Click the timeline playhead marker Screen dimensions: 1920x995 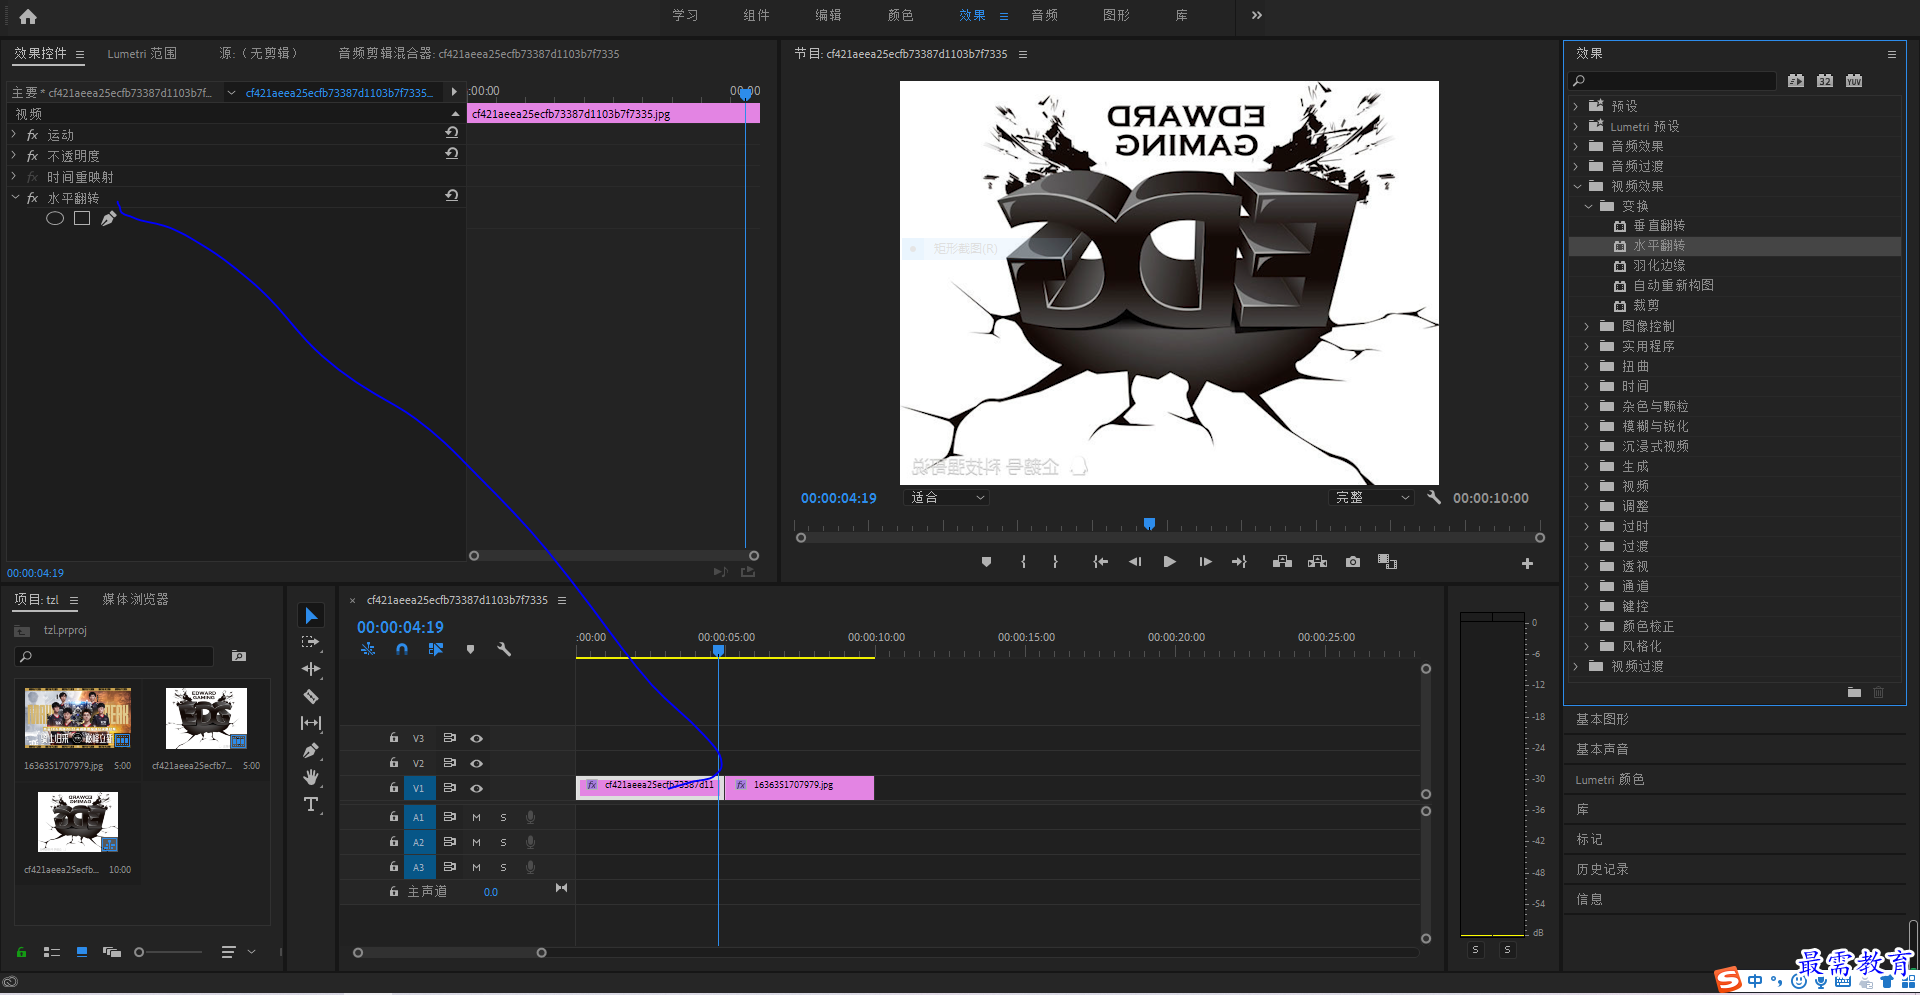pos(718,651)
